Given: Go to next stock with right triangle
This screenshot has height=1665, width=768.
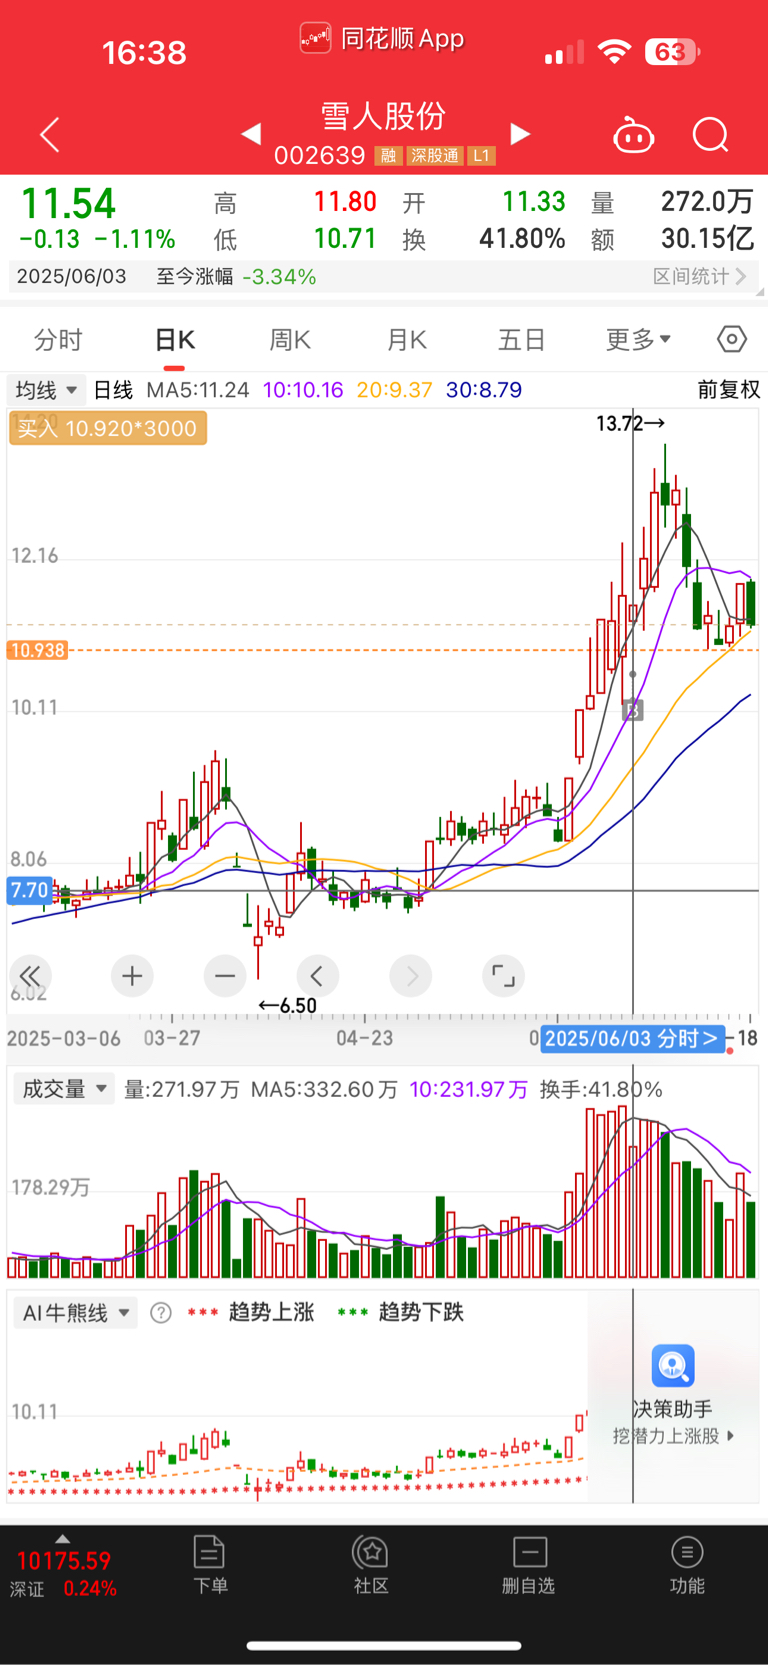Looking at the screenshot, I should 520,133.
